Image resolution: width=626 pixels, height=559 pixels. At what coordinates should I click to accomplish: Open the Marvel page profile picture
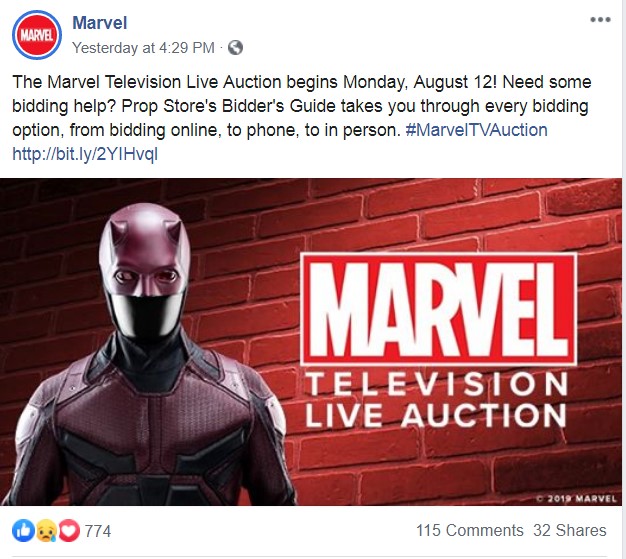coord(37,35)
